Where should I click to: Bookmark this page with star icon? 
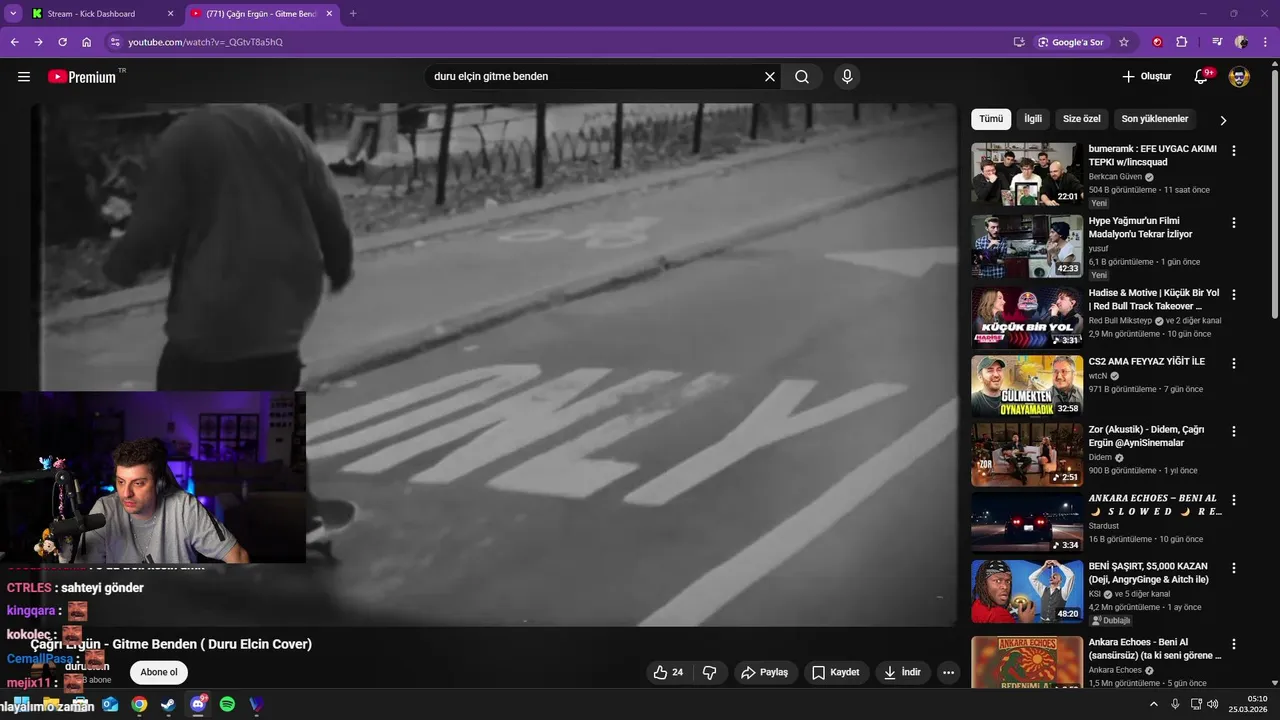[x=1124, y=42]
